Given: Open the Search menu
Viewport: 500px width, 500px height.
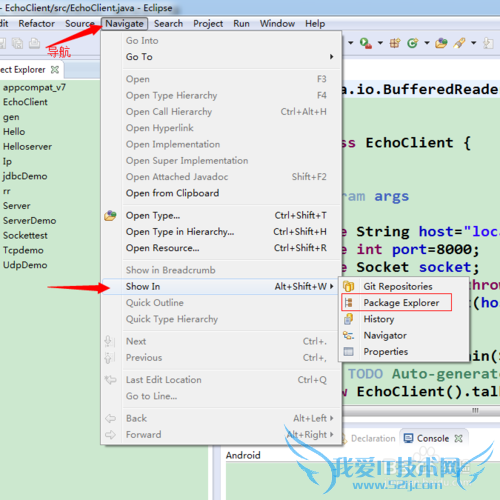Looking at the screenshot, I should 168,24.
